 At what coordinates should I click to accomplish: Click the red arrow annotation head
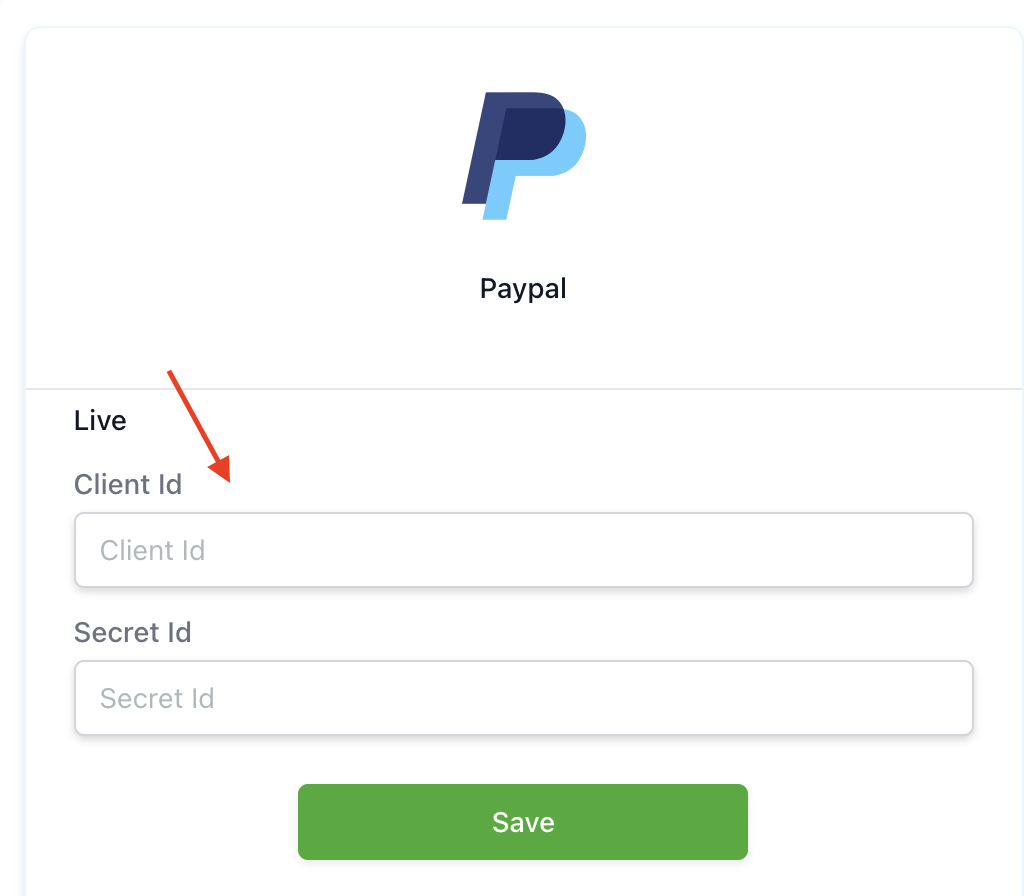pos(221,469)
